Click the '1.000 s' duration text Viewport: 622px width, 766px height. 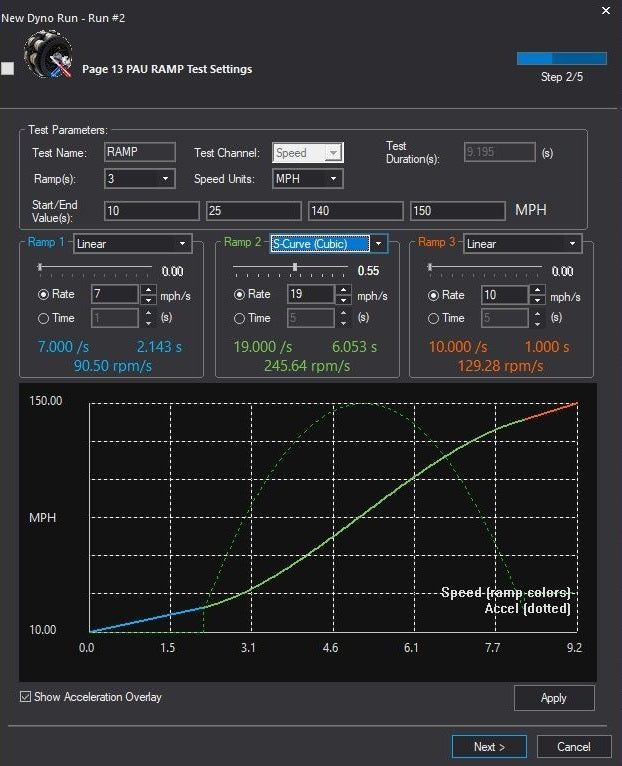(547, 347)
